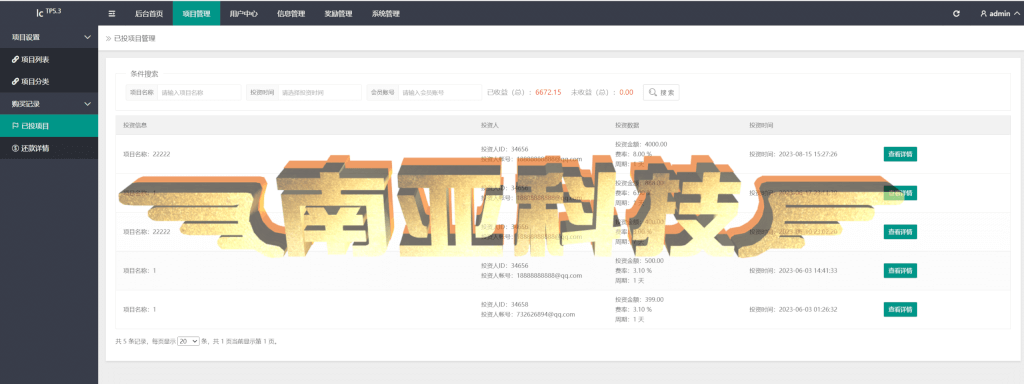
Task: Click 投资人 column header
Action: pos(490,125)
